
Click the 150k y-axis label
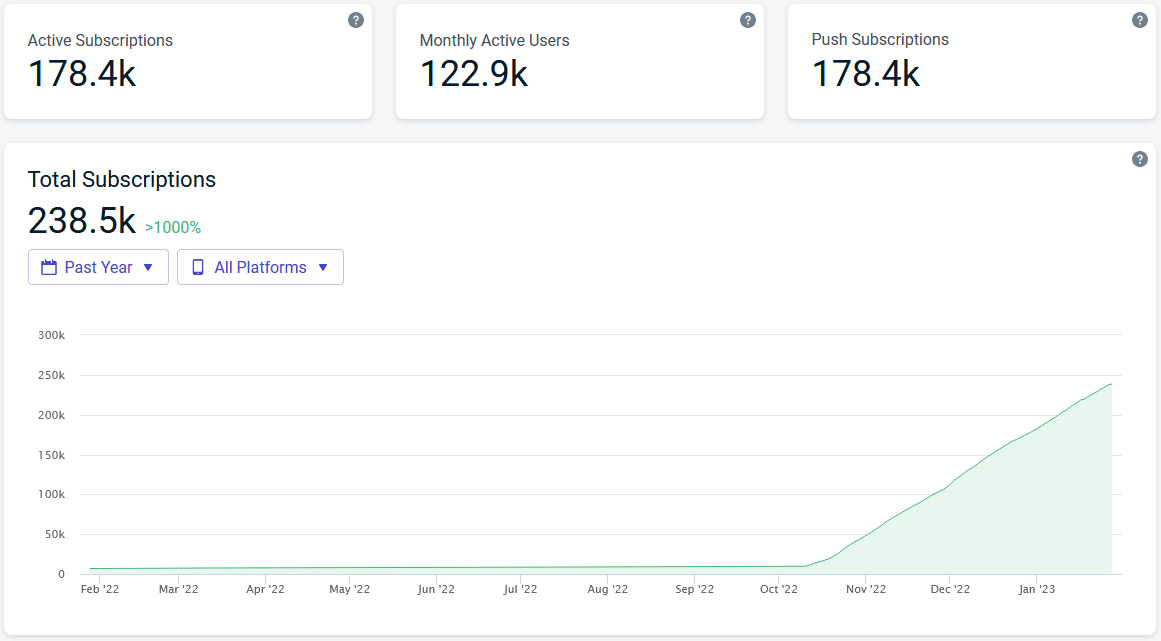[52, 455]
